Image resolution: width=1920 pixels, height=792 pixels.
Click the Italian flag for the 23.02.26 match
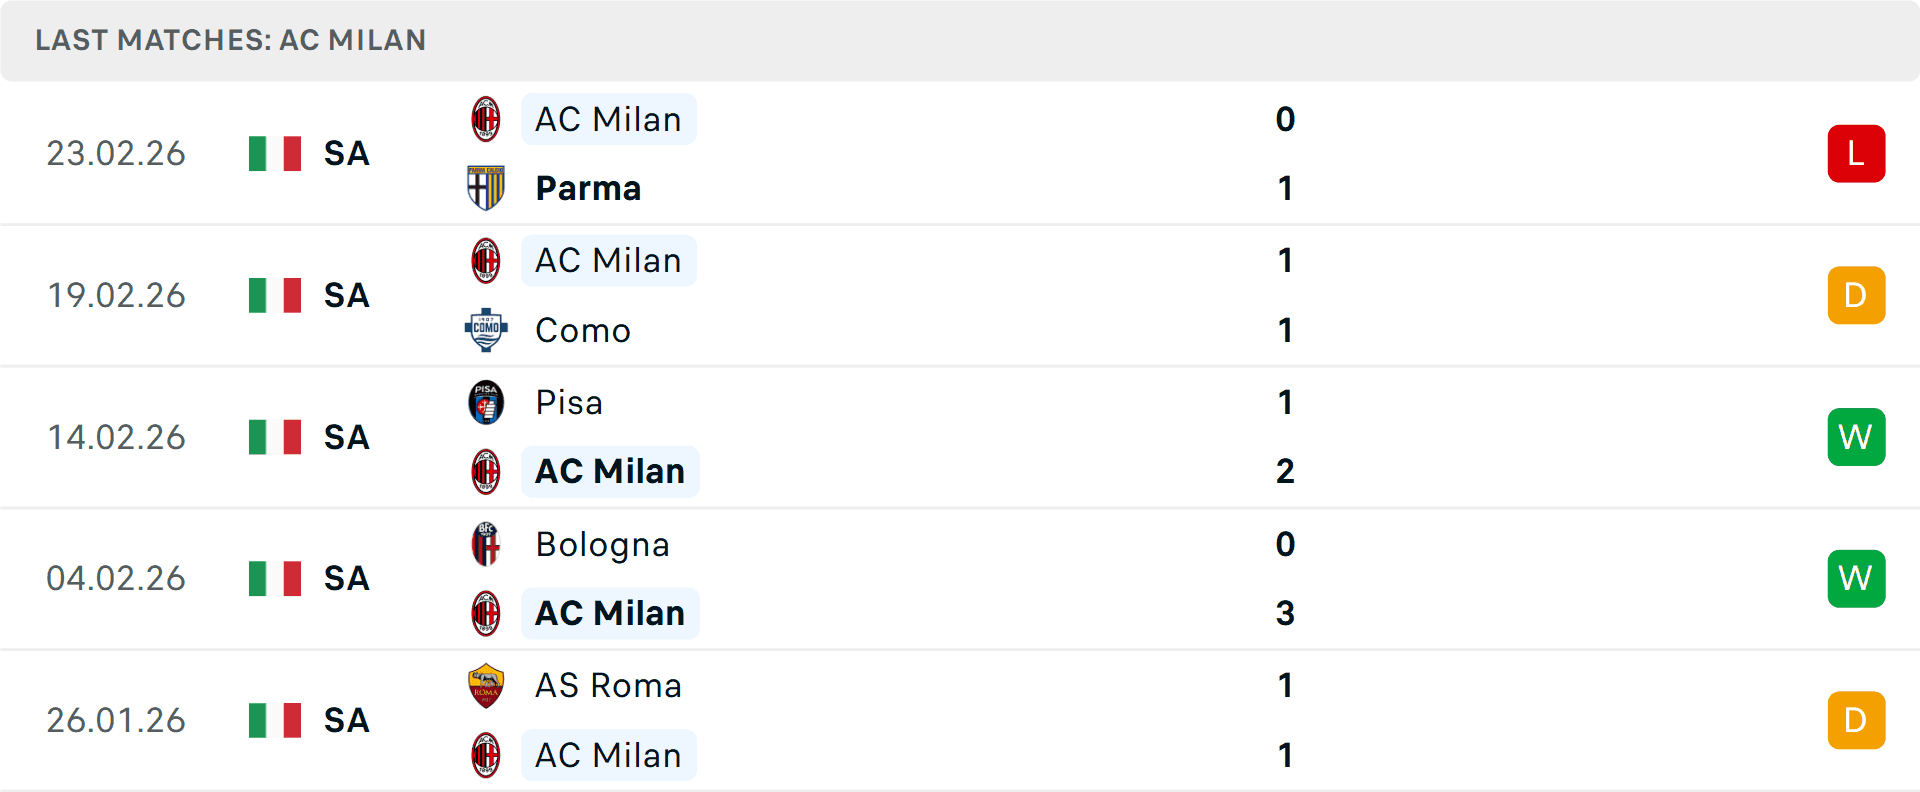pos(274,154)
